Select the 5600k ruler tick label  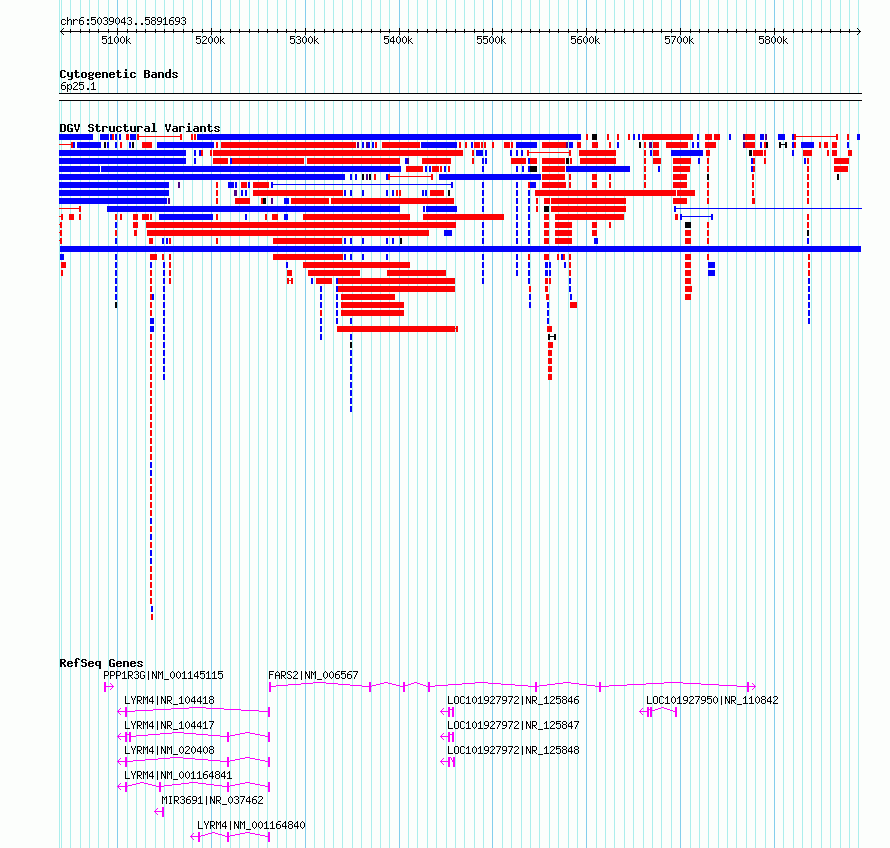[585, 40]
